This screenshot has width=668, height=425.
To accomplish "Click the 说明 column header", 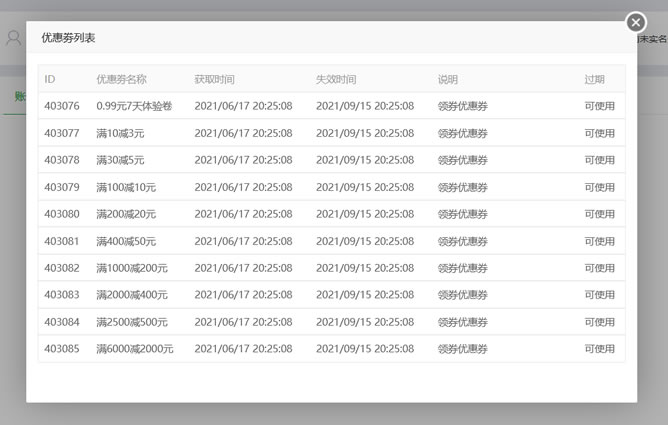I will [x=448, y=79].
